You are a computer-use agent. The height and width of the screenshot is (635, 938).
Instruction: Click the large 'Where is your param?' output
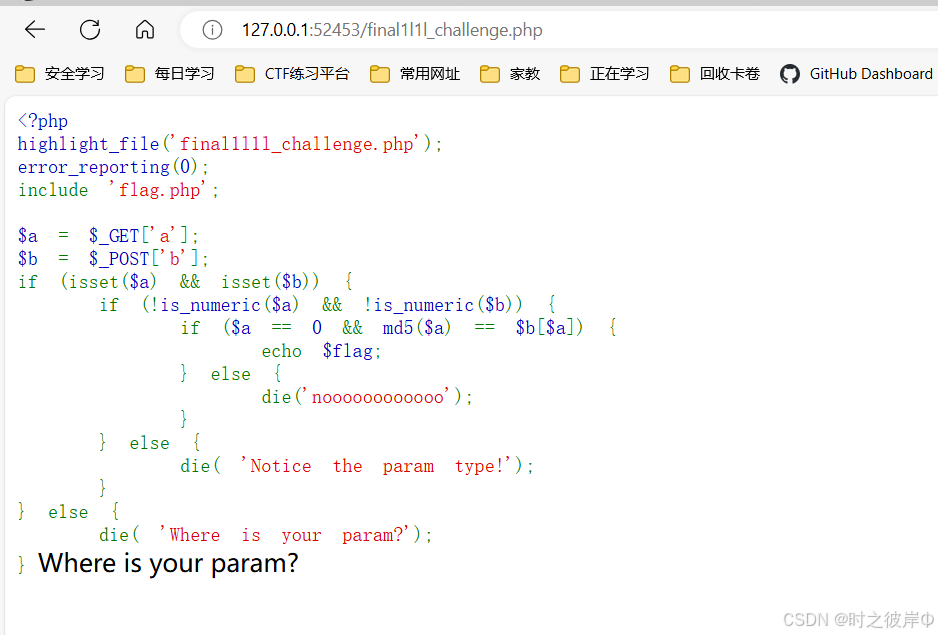[x=168, y=563]
